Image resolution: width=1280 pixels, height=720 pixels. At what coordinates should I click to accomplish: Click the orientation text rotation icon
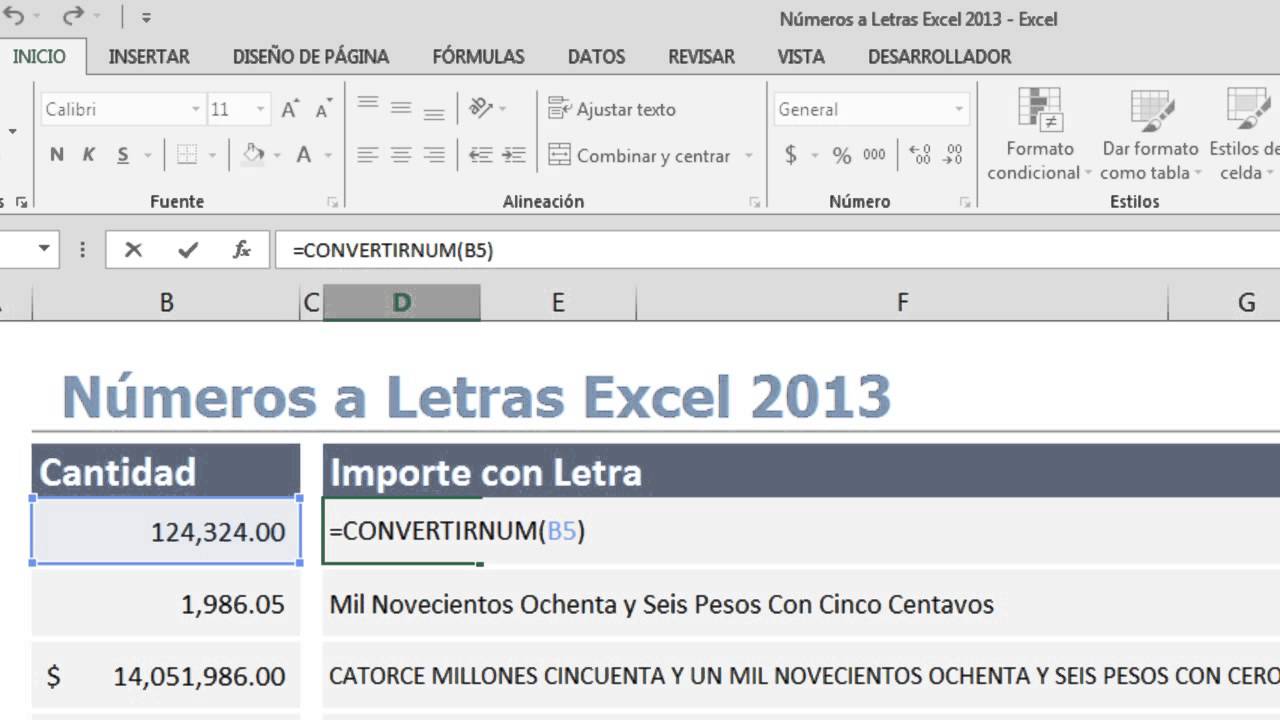(481, 108)
